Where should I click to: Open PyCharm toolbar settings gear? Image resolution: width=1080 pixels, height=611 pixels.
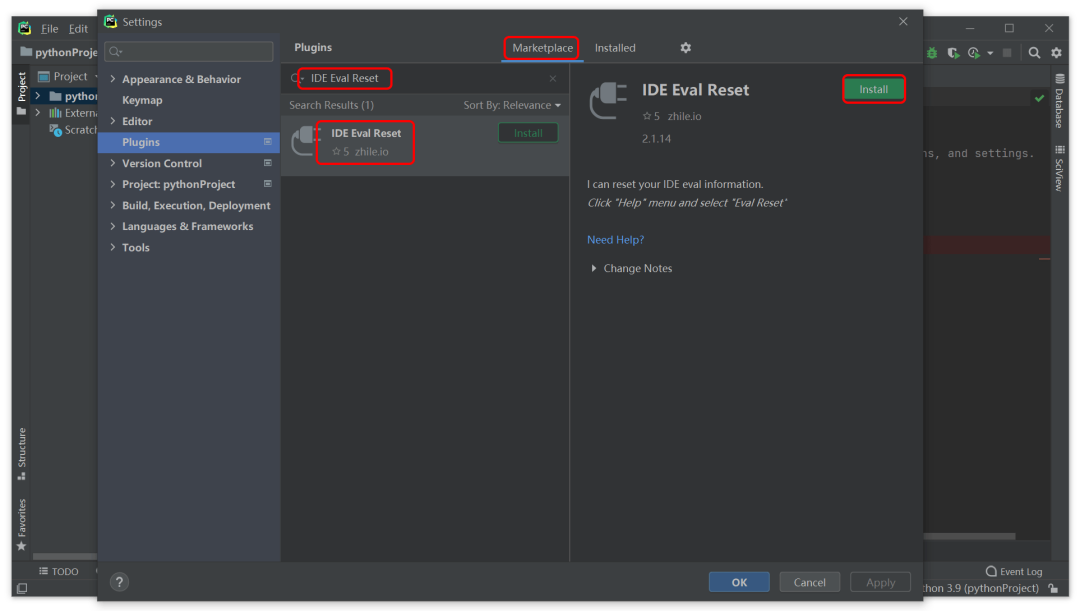pos(1057,52)
